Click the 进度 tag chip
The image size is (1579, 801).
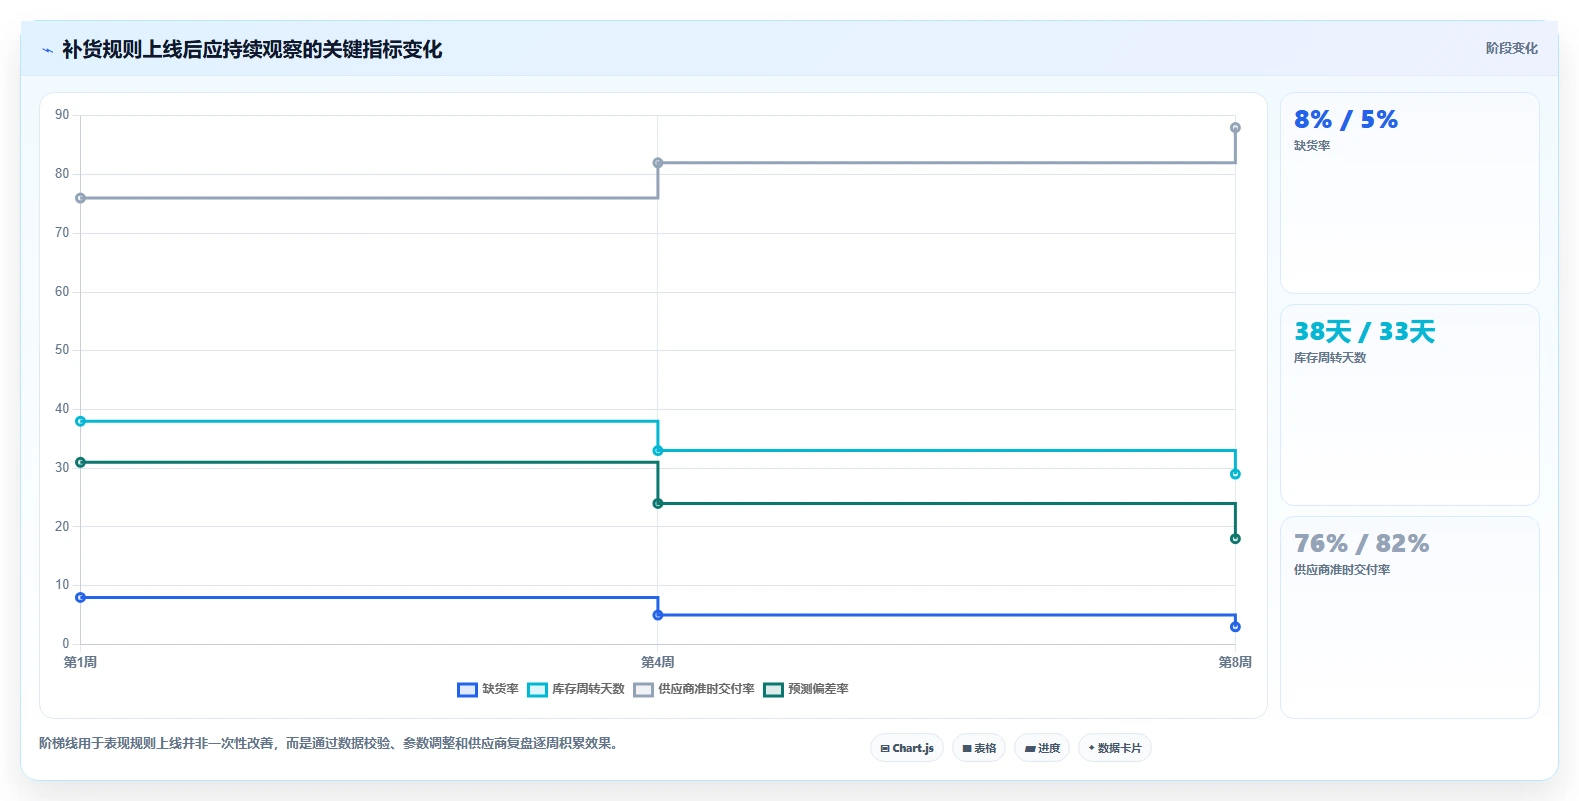1042,748
